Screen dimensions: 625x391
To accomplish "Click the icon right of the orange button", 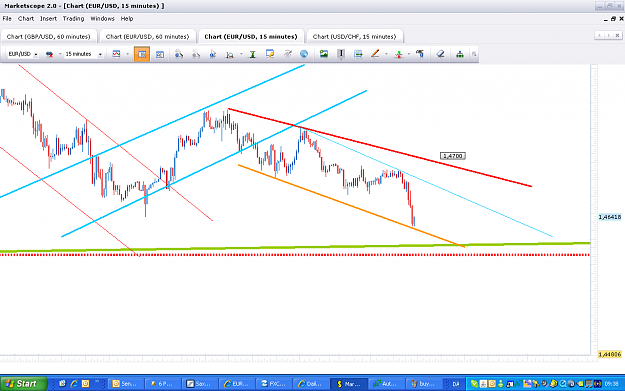I will click(160, 54).
